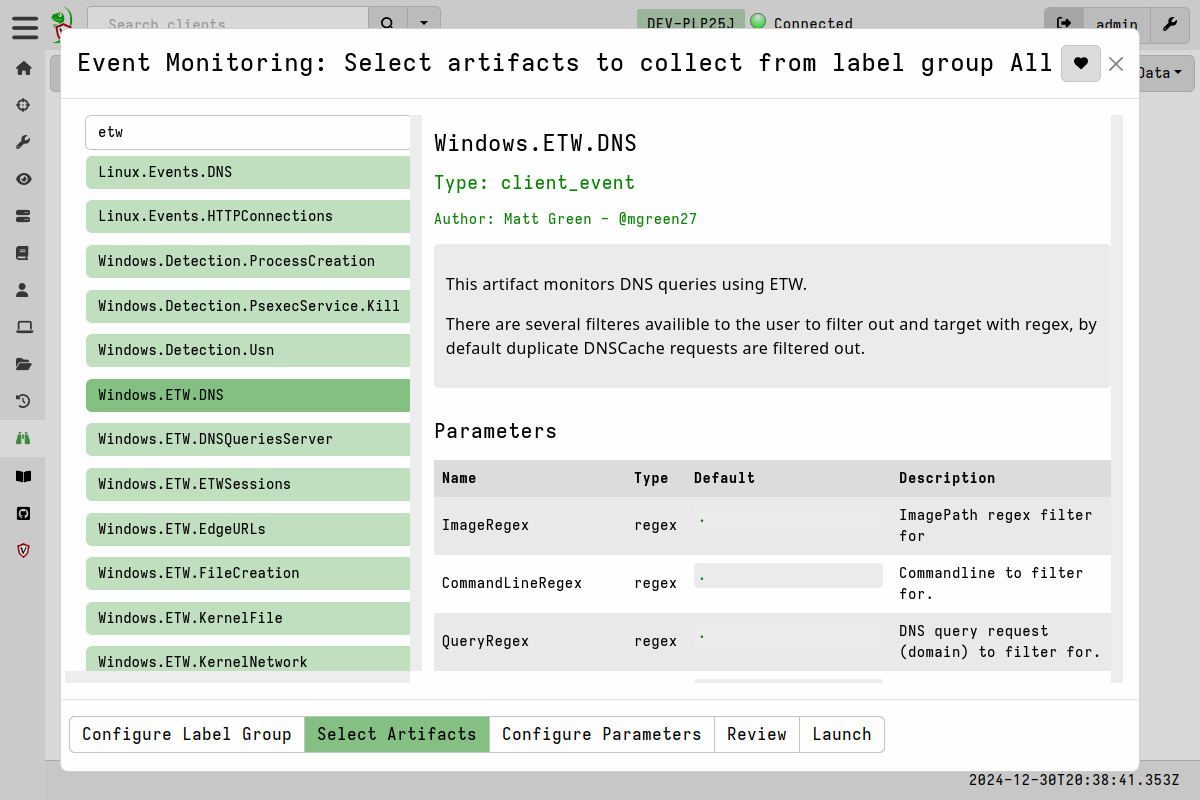Open user settings wrench next to admin
Screen dimensions: 1200x800
tap(1170, 25)
